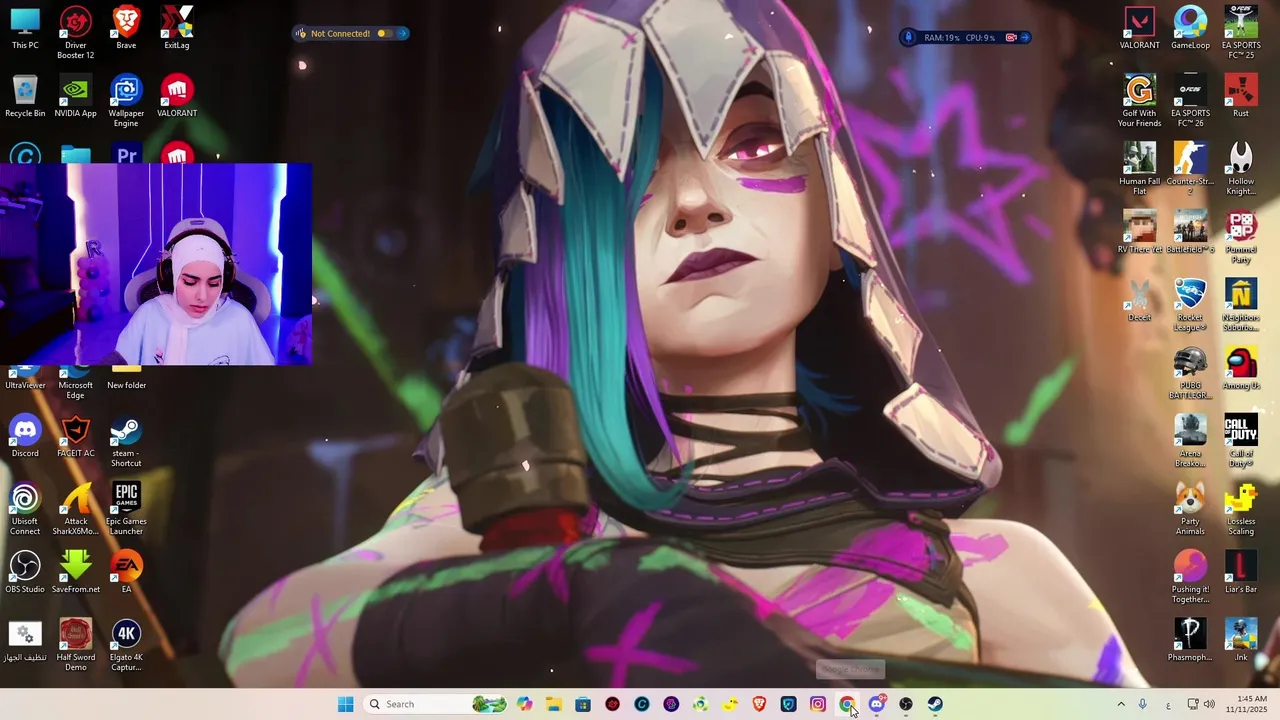Open the New folder on desktop
This screenshot has width=1280, height=720.
[126, 380]
